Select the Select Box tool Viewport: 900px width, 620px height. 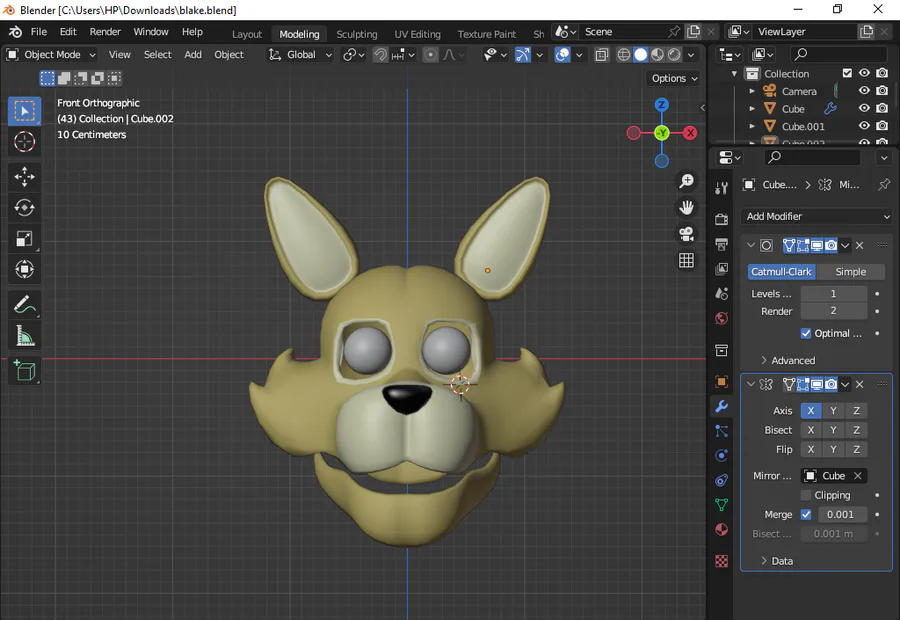click(x=24, y=111)
